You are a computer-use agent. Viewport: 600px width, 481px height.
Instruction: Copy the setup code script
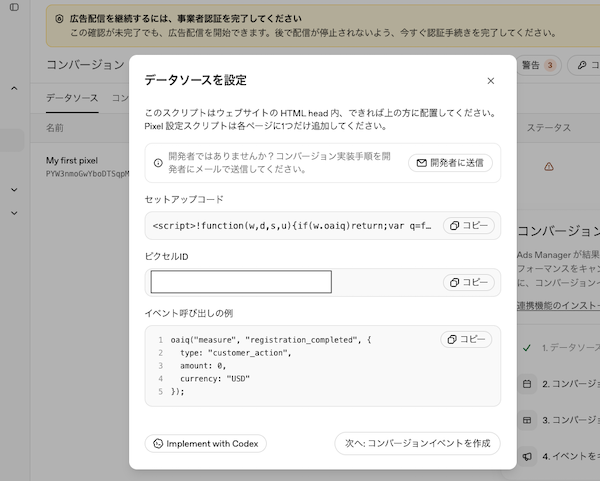tap(468, 225)
